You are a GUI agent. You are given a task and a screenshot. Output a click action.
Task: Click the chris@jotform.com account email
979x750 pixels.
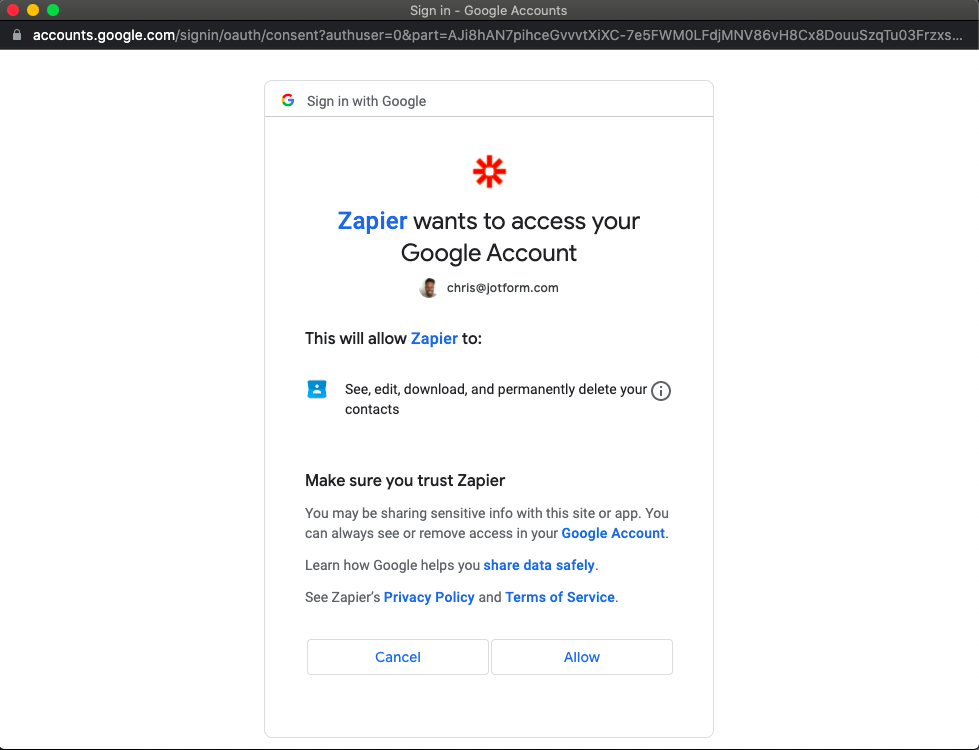click(x=502, y=288)
